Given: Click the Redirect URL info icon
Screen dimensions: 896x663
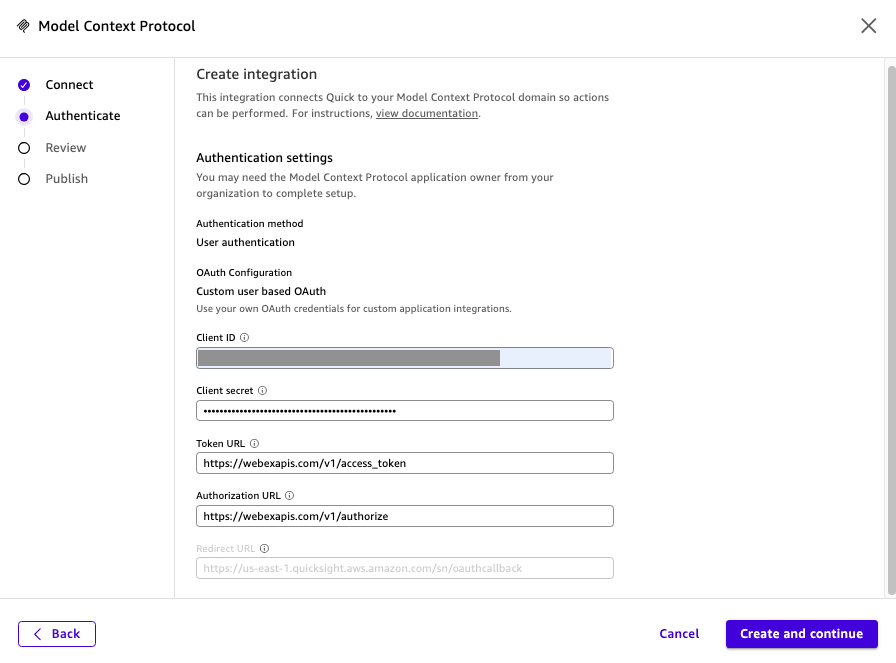Looking at the screenshot, I should point(265,549).
